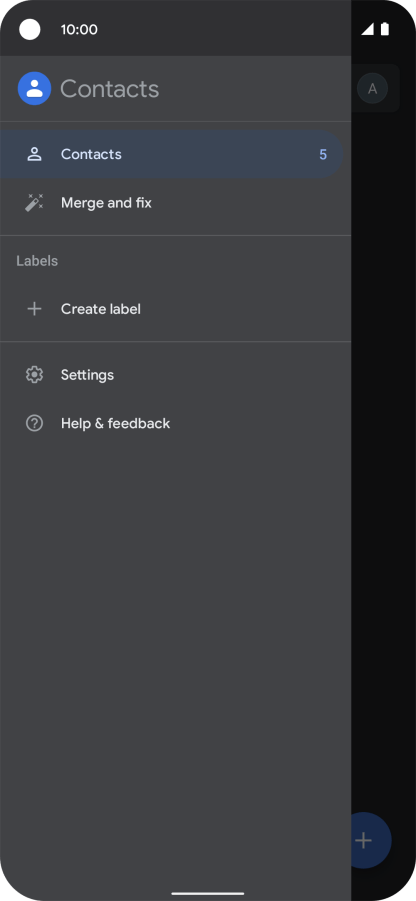416x901 pixels.
Task: Click the contacts count number 5
Action: [323, 155]
